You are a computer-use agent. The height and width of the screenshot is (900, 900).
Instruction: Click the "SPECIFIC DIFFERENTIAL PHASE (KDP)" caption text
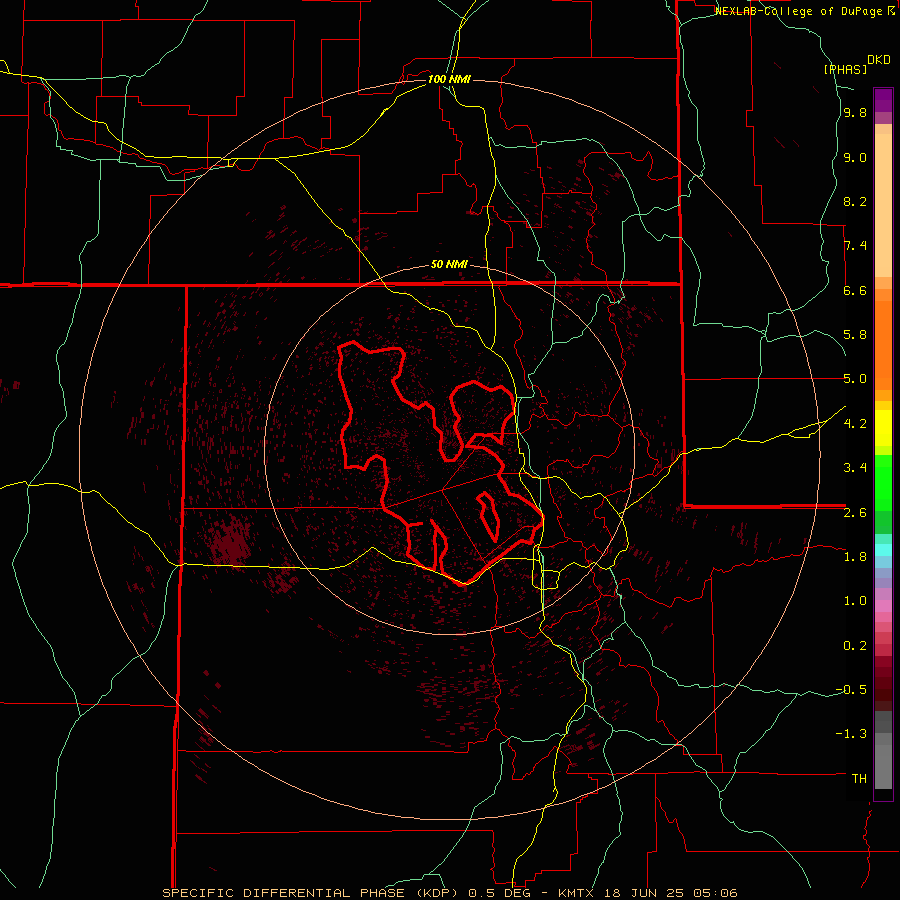tap(312, 893)
